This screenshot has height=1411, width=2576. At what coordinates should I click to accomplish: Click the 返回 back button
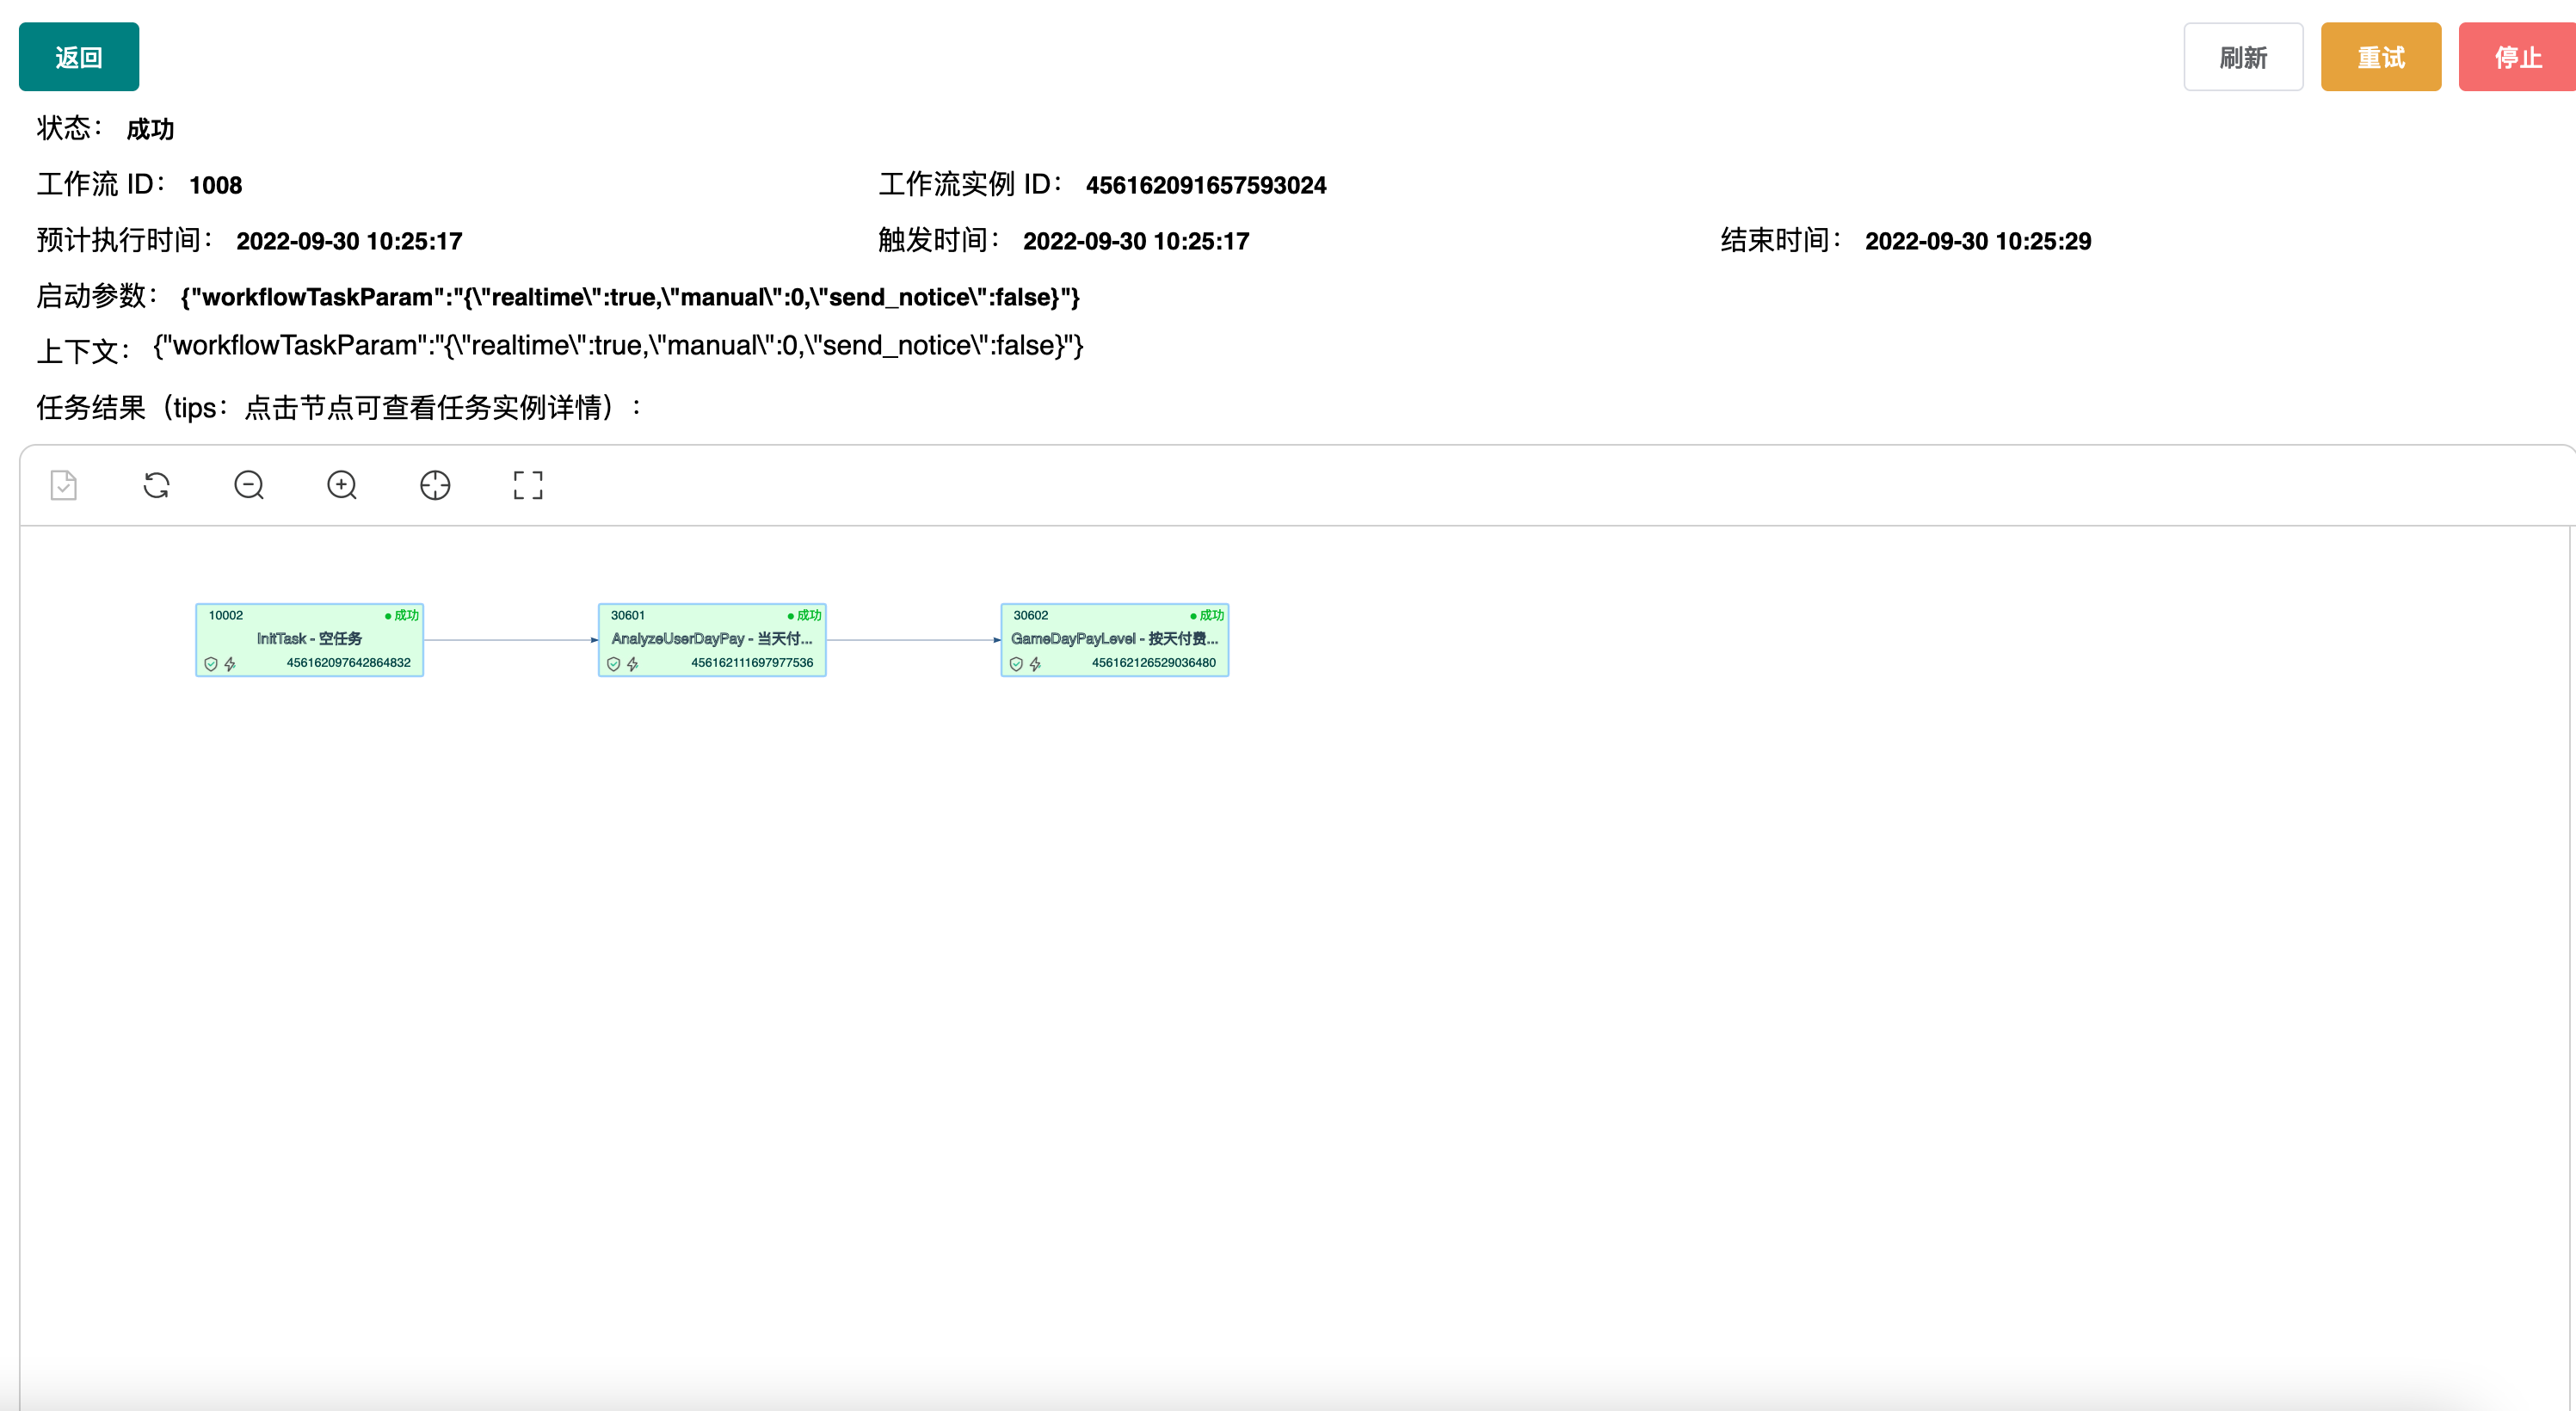(78, 57)
